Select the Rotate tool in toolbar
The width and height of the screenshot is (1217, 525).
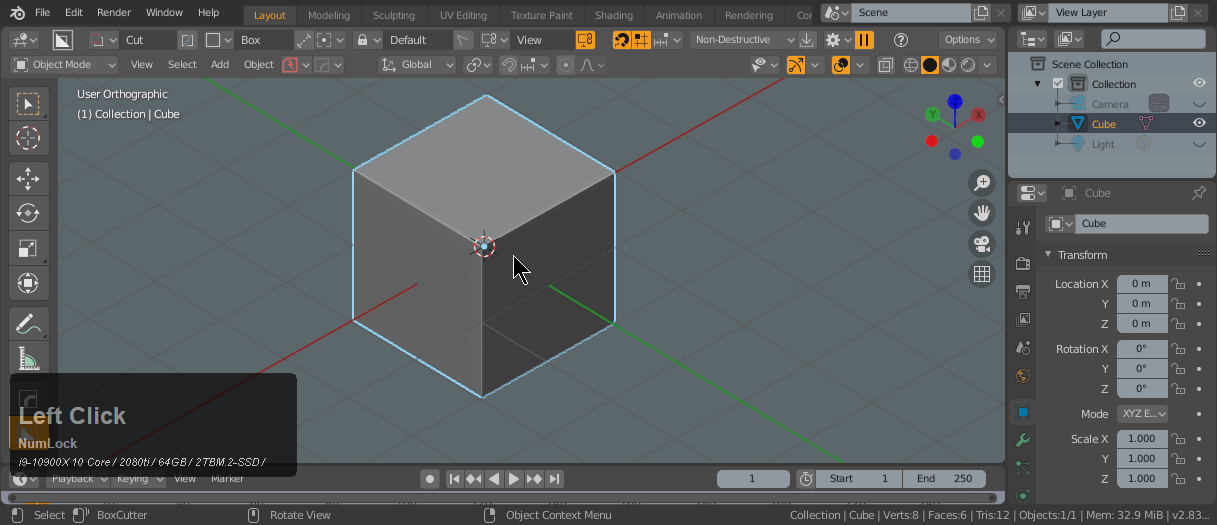(28, 213)
